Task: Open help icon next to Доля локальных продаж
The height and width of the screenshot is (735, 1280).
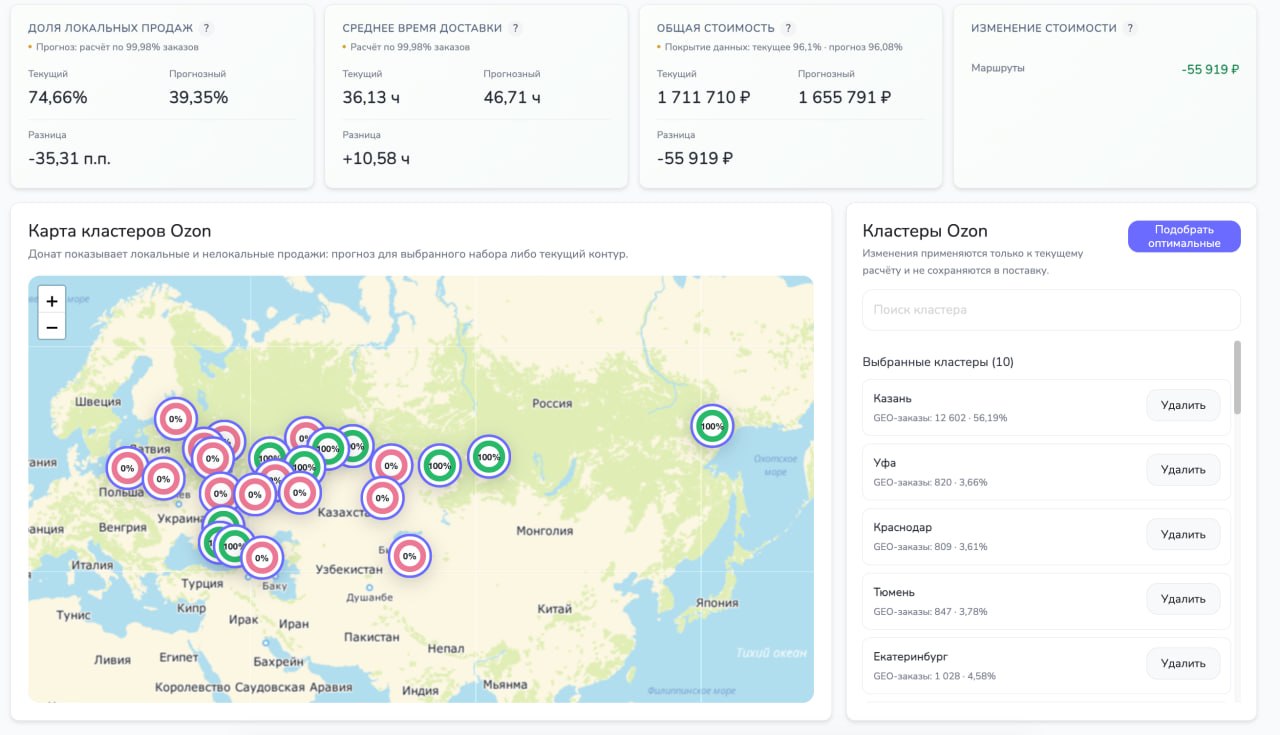Action: pos(206,28)
